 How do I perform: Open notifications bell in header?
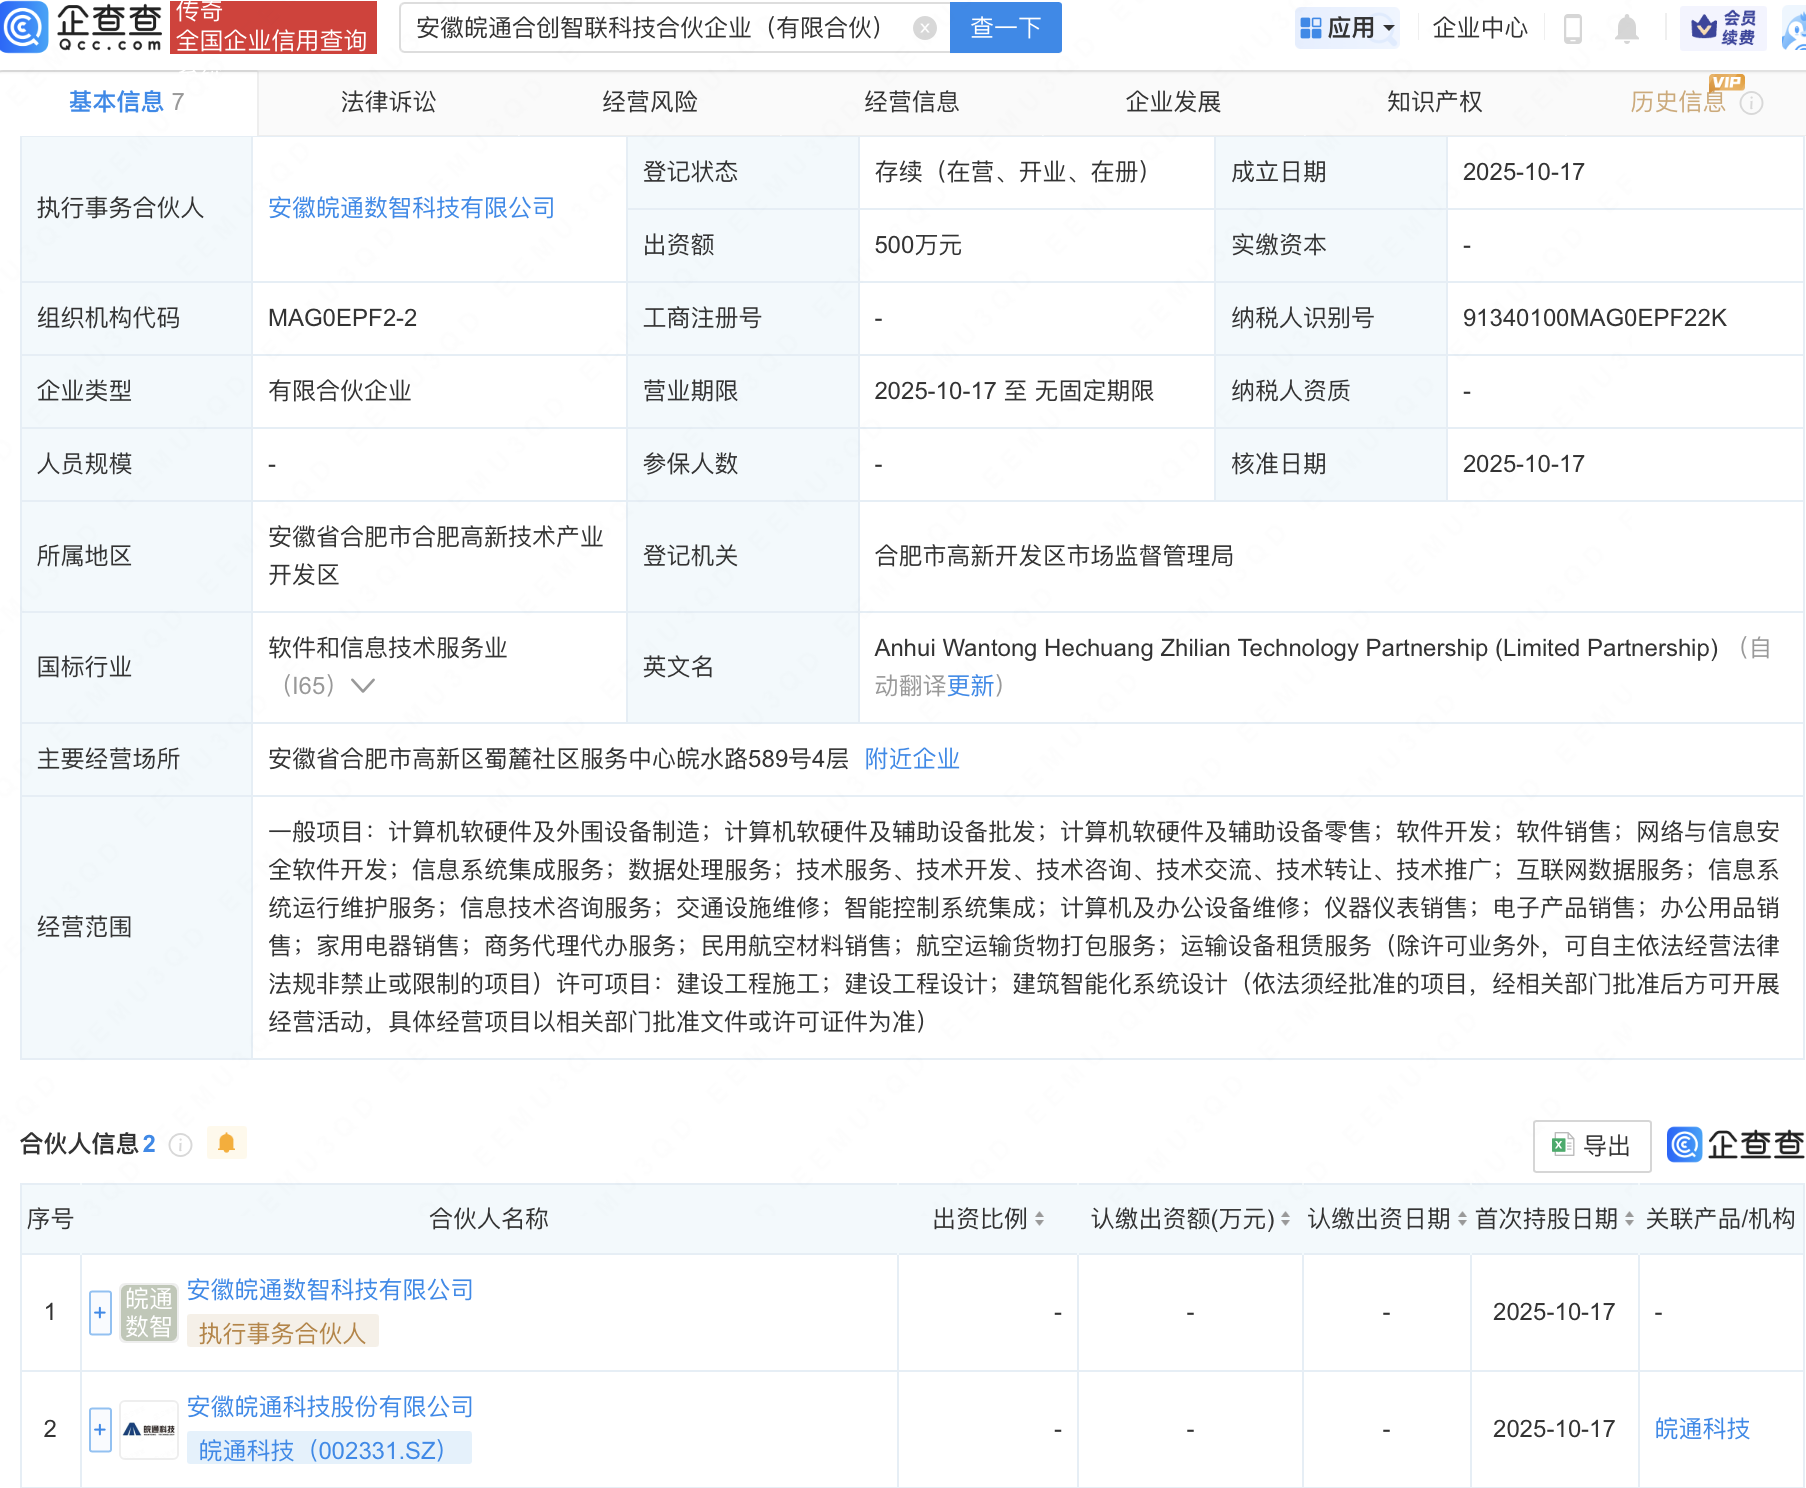[x=1627, y=29]
